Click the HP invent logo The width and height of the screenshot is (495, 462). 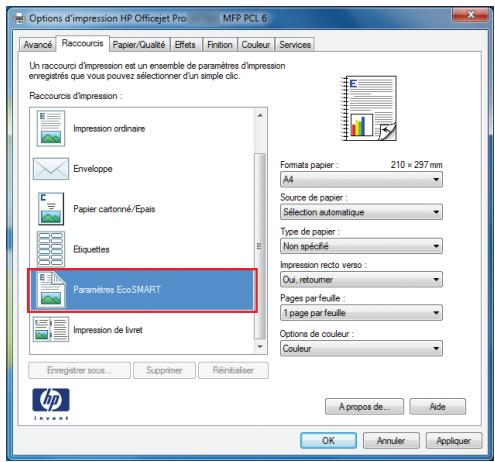pyautogui.click(x=51, y=404)
